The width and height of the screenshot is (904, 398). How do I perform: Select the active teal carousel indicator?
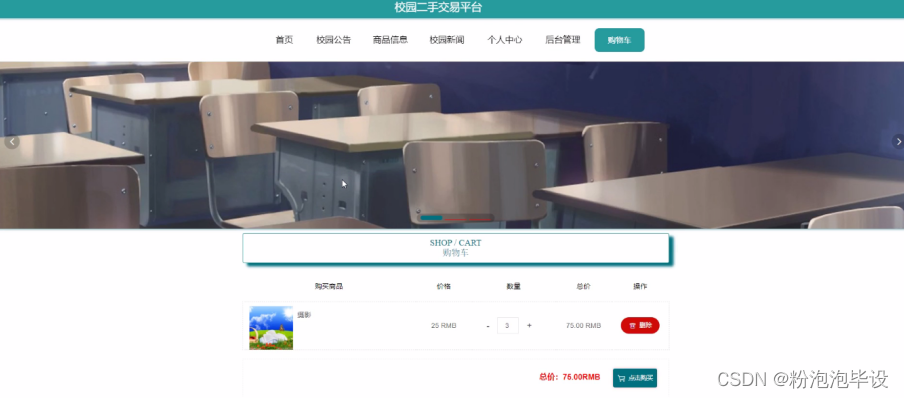coord(431,218)
